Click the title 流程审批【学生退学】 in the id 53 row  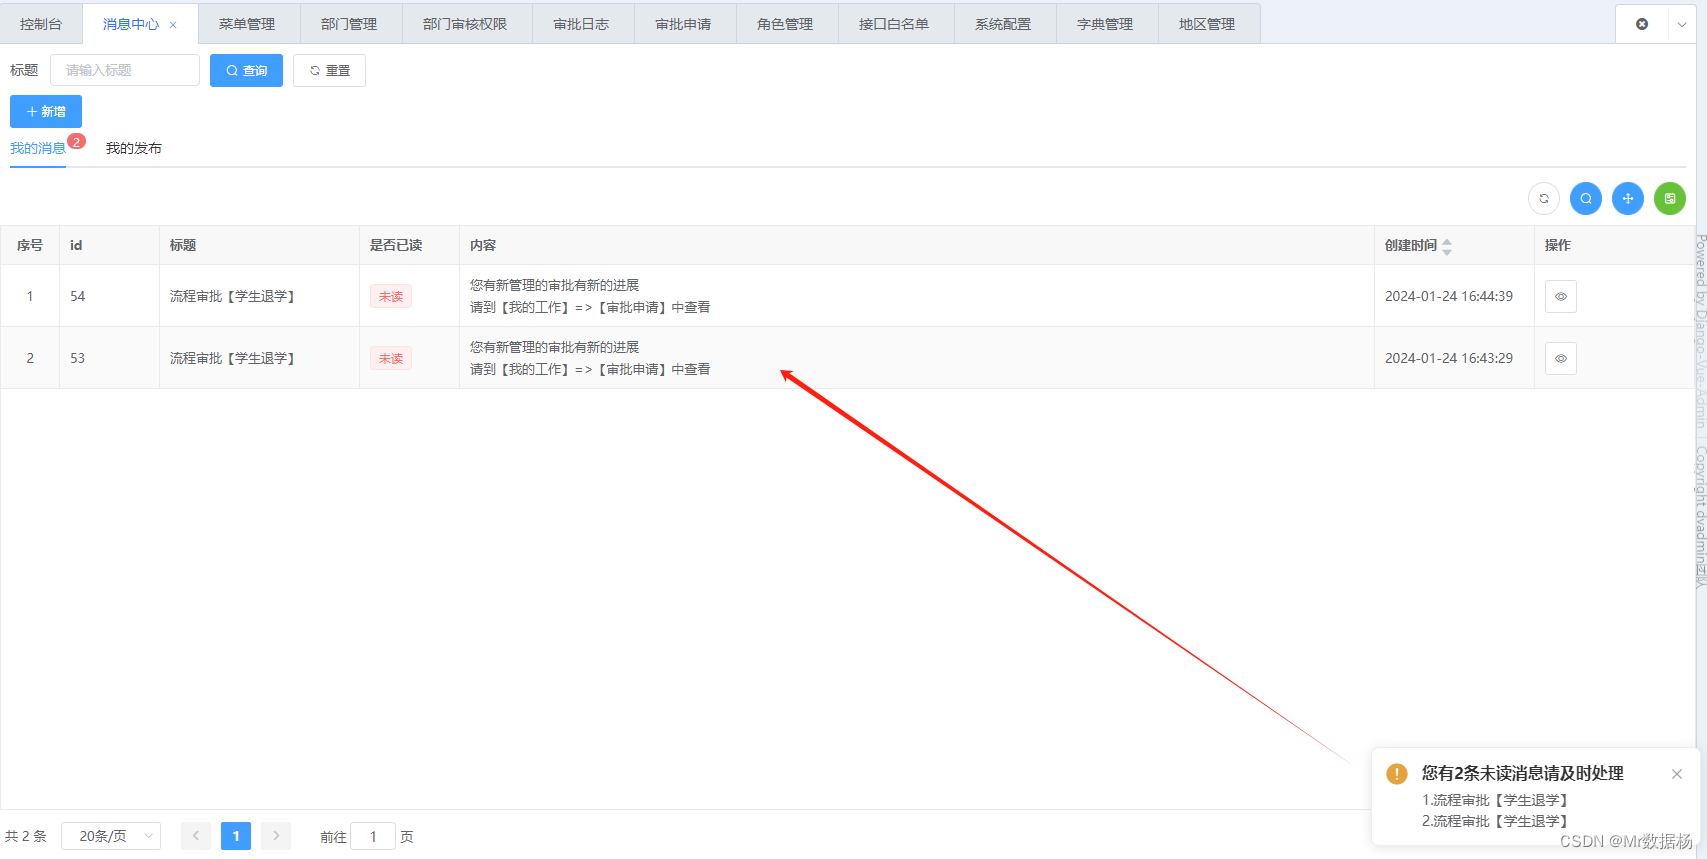pos(232,358)
